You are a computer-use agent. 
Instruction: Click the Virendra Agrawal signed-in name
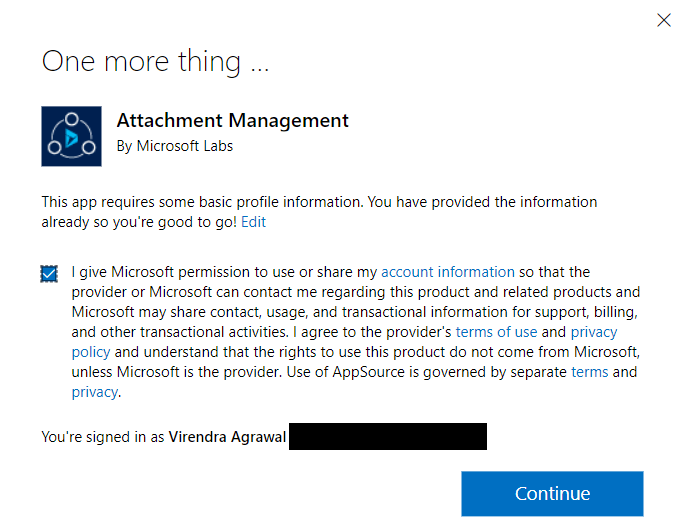[227, 437]
